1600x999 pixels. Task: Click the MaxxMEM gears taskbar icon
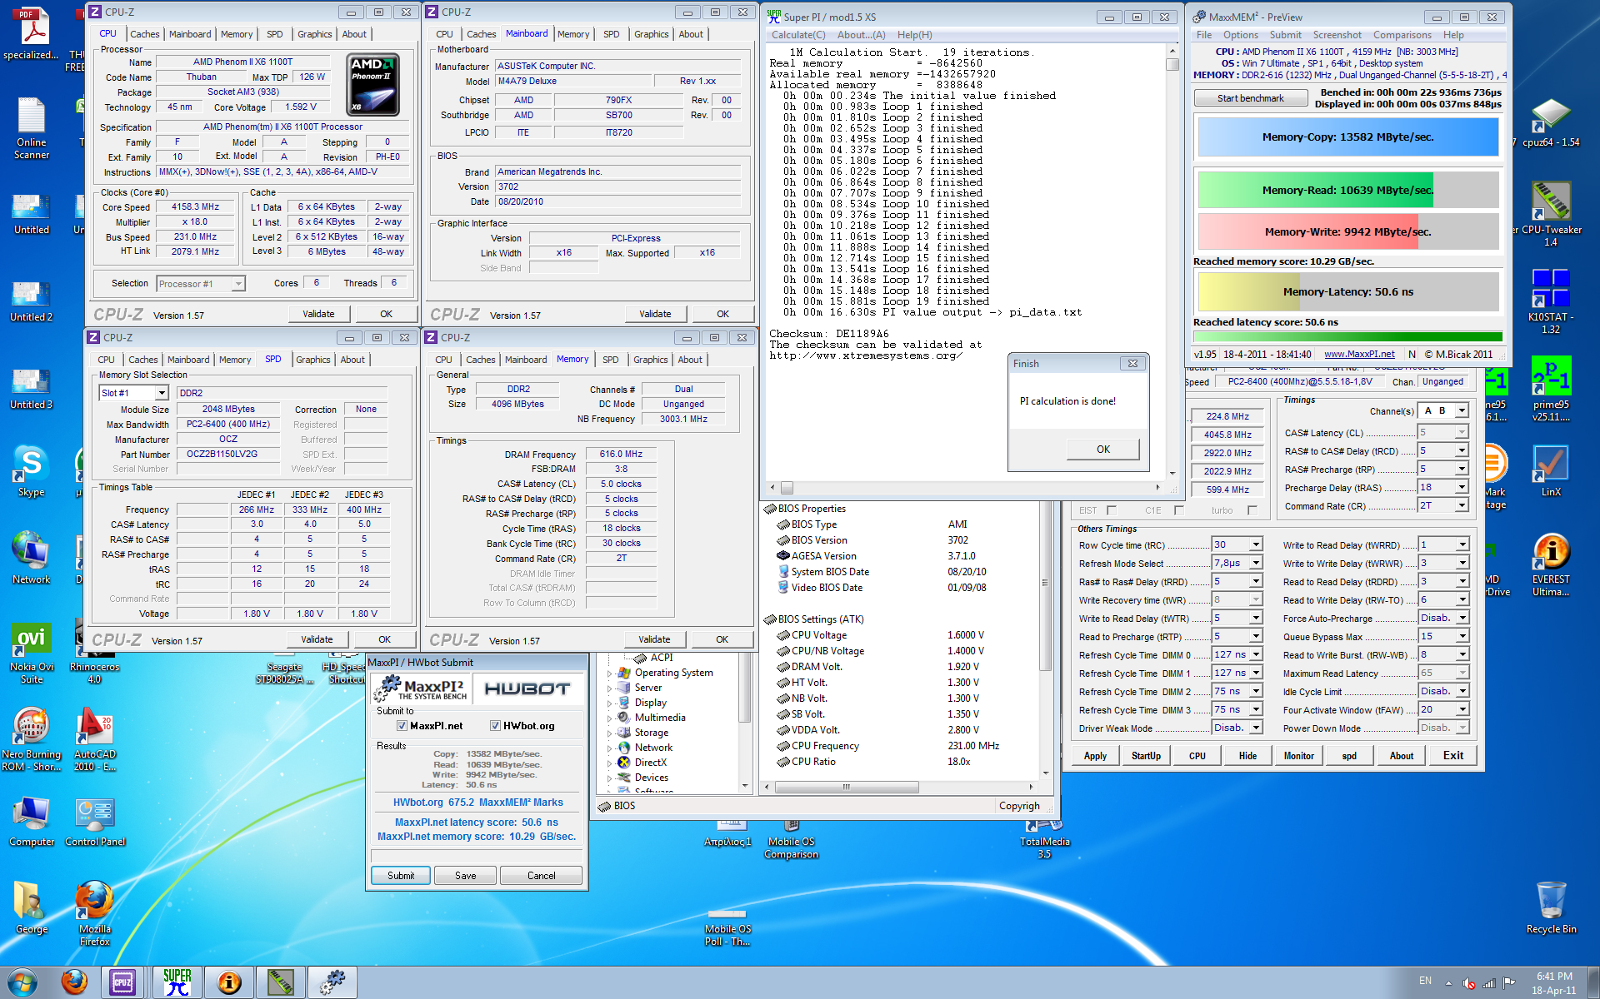tap(333, 982)
